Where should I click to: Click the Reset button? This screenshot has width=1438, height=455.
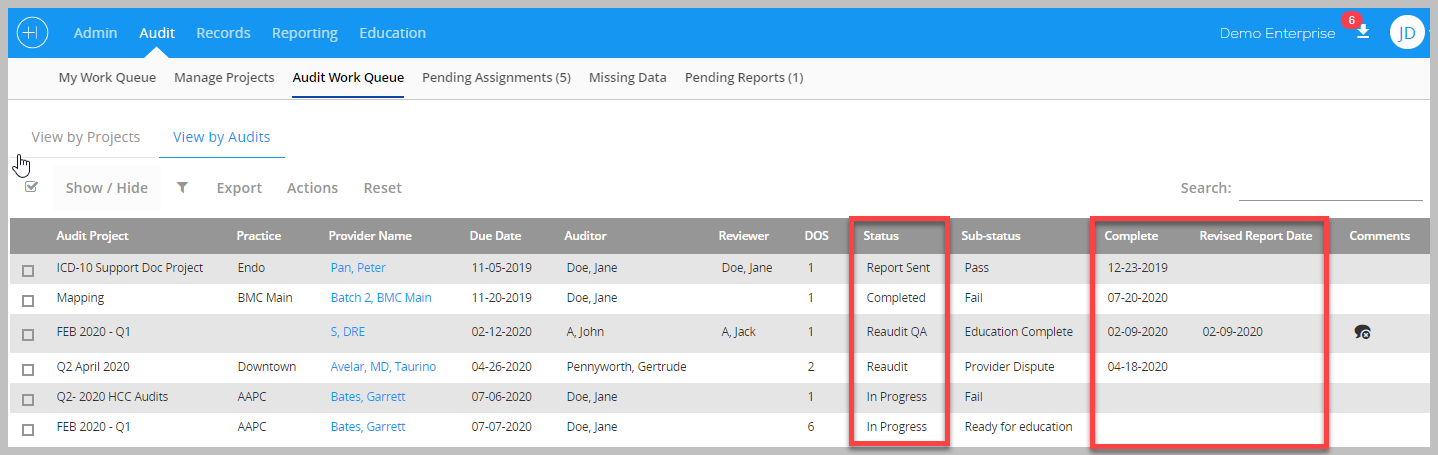[382, 188]
